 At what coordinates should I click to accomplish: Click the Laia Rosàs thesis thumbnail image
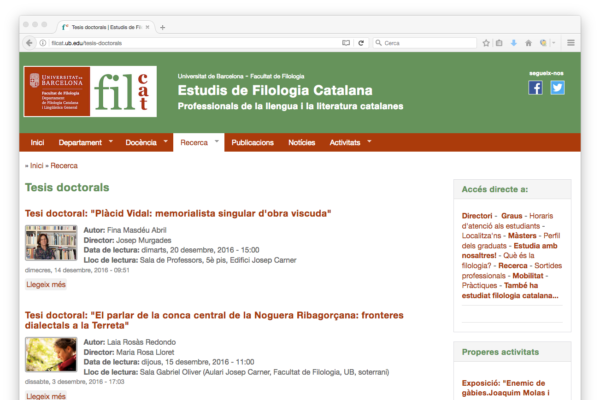click(51, 354)
